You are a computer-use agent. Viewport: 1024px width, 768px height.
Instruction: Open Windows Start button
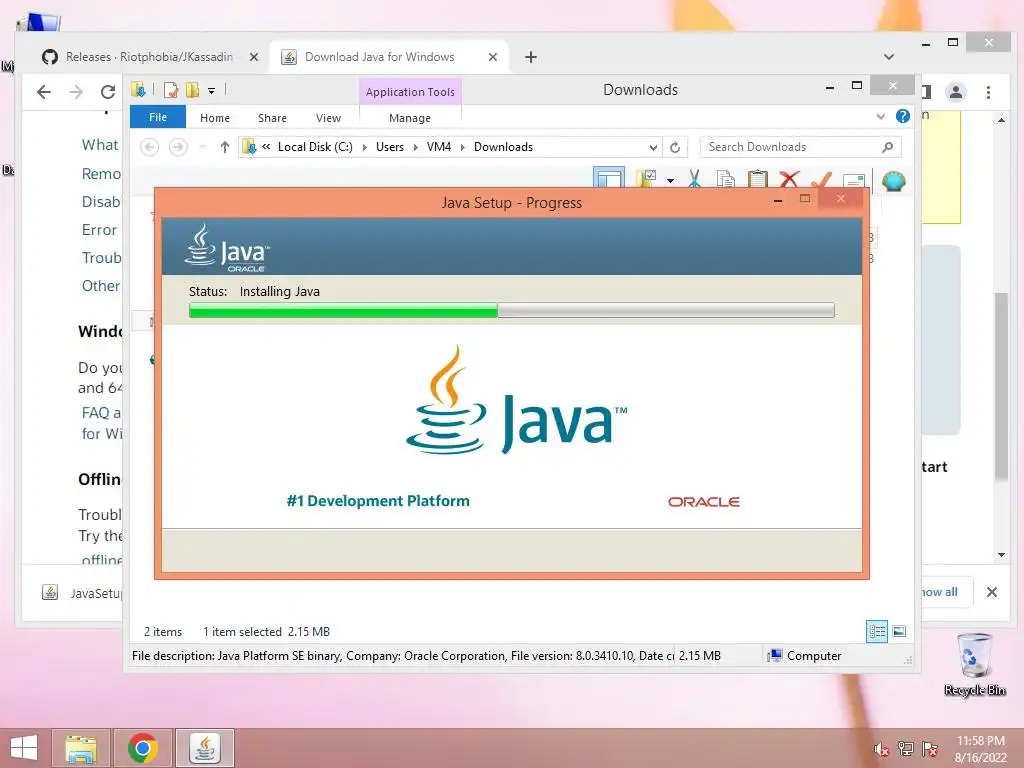(24, 748)
